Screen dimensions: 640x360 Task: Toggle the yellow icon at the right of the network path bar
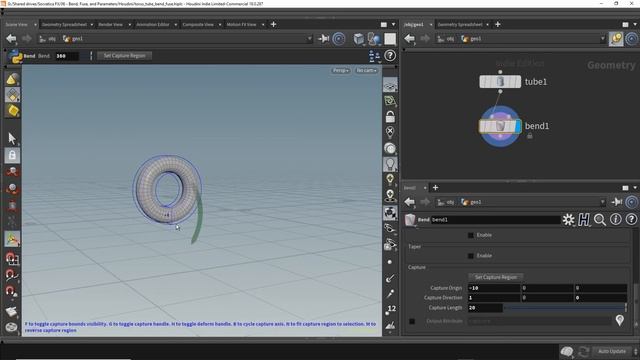point(616,39)
